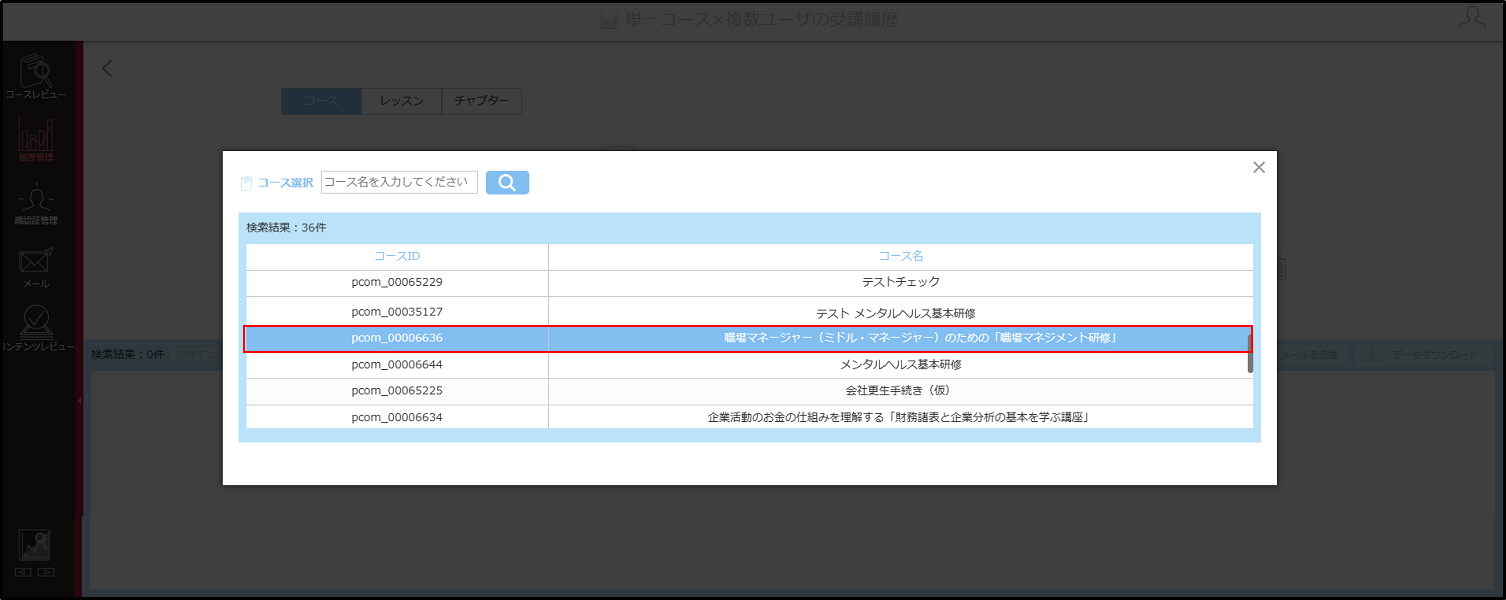Sort by the コースID column header
Screen dimensions: 1506x600
pos(397,257)
